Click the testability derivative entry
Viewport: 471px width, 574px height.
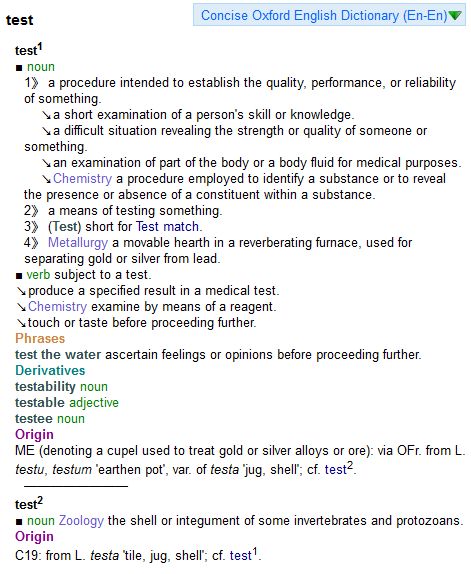point(45,387)
